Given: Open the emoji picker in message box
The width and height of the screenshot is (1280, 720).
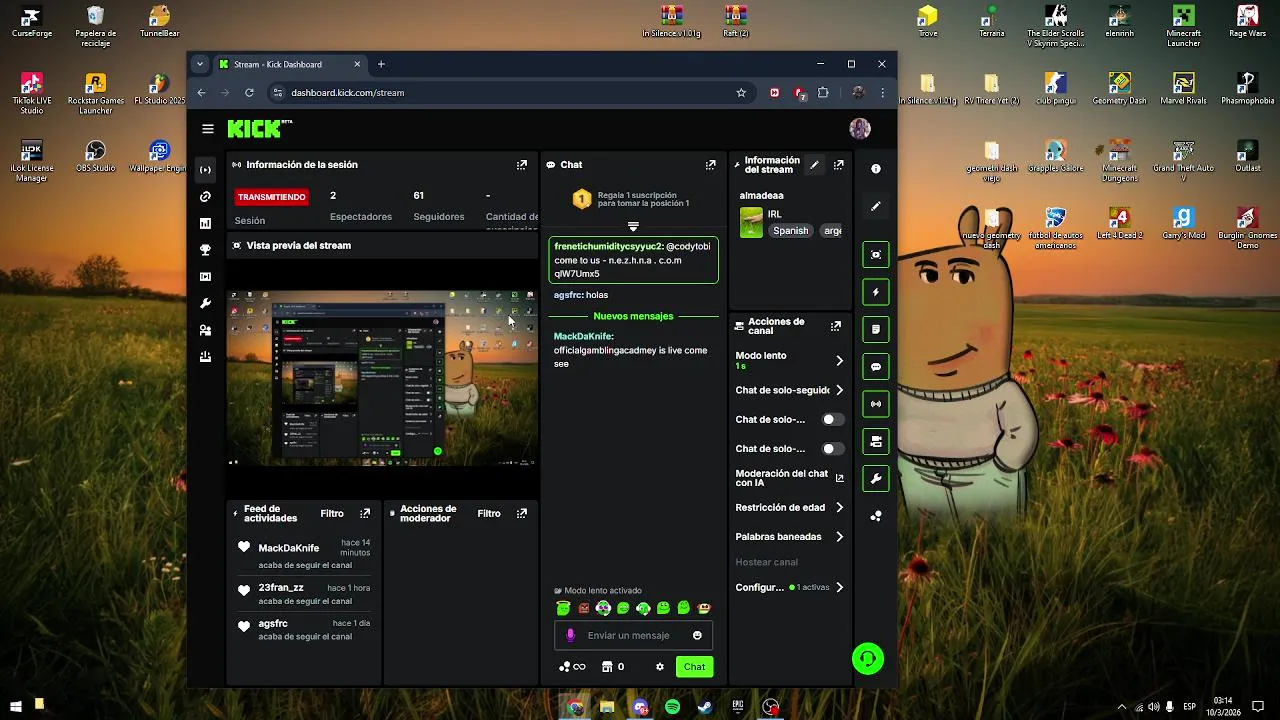Looking at the screenshot, I should [x=697, y=635].
